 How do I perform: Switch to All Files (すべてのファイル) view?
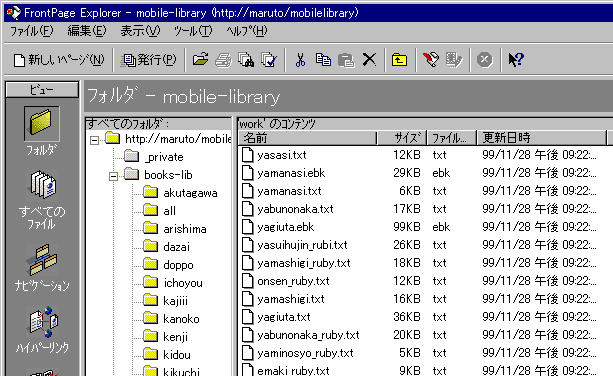click(42, 200)
